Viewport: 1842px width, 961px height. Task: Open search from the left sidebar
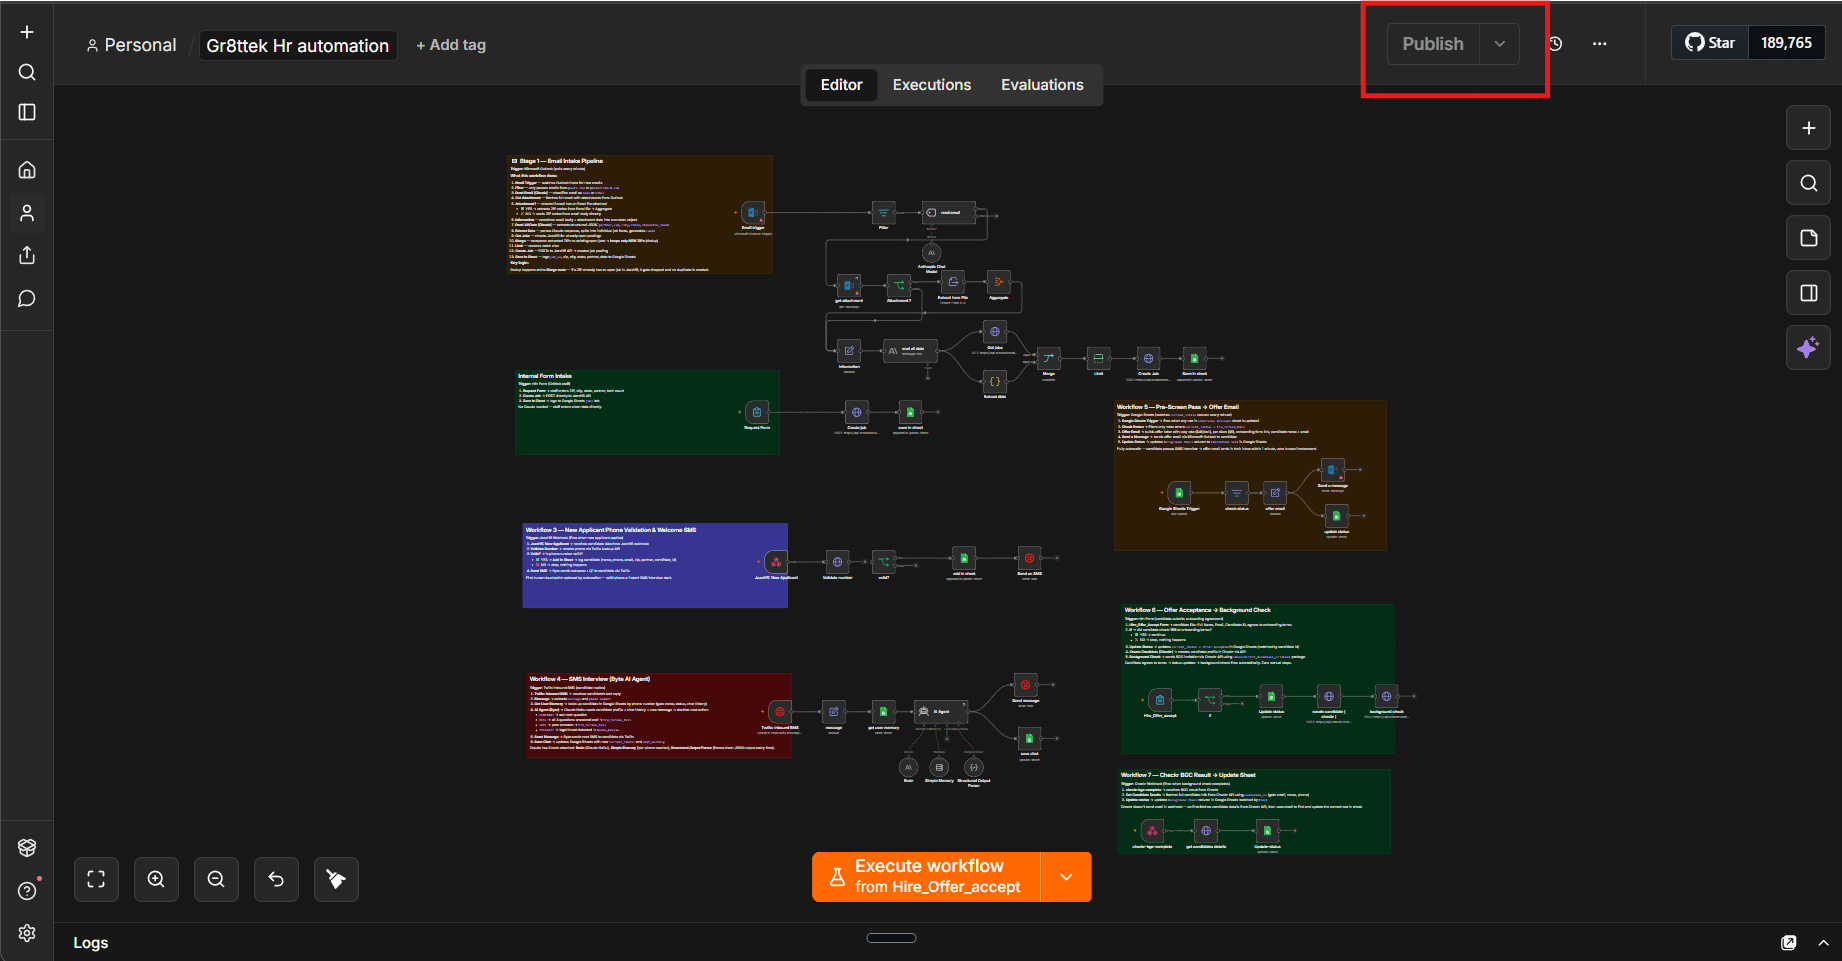[27, 72]
